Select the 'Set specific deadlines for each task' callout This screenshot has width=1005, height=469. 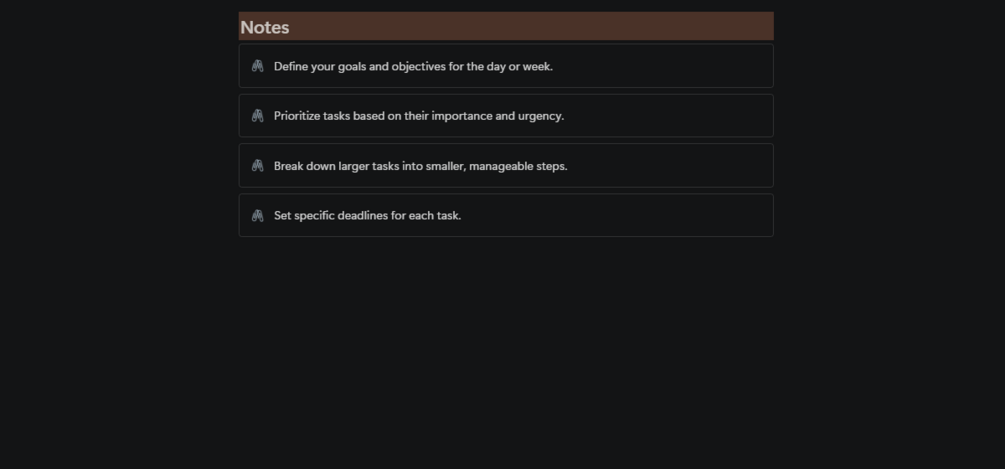pos(506,215)
